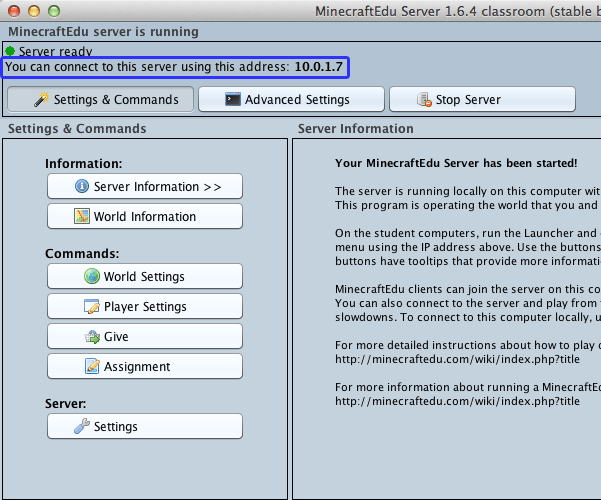Click the terminal icon on Advanced Settings
The width and height of the screenshot is (601, 500).
[233, 99]
